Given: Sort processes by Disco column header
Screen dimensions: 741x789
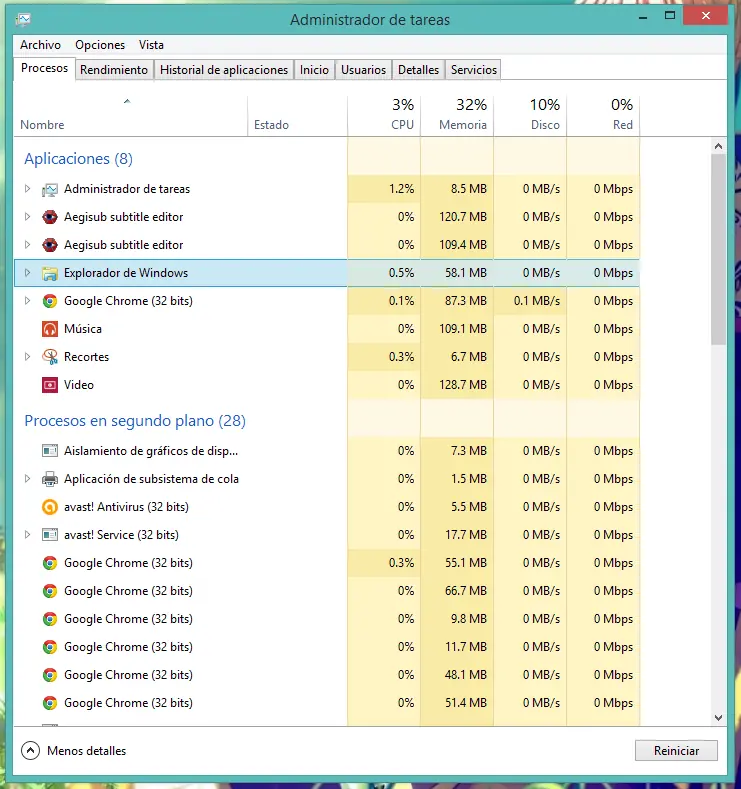Looking at the screenshot, I should click(x=530, y=116).
